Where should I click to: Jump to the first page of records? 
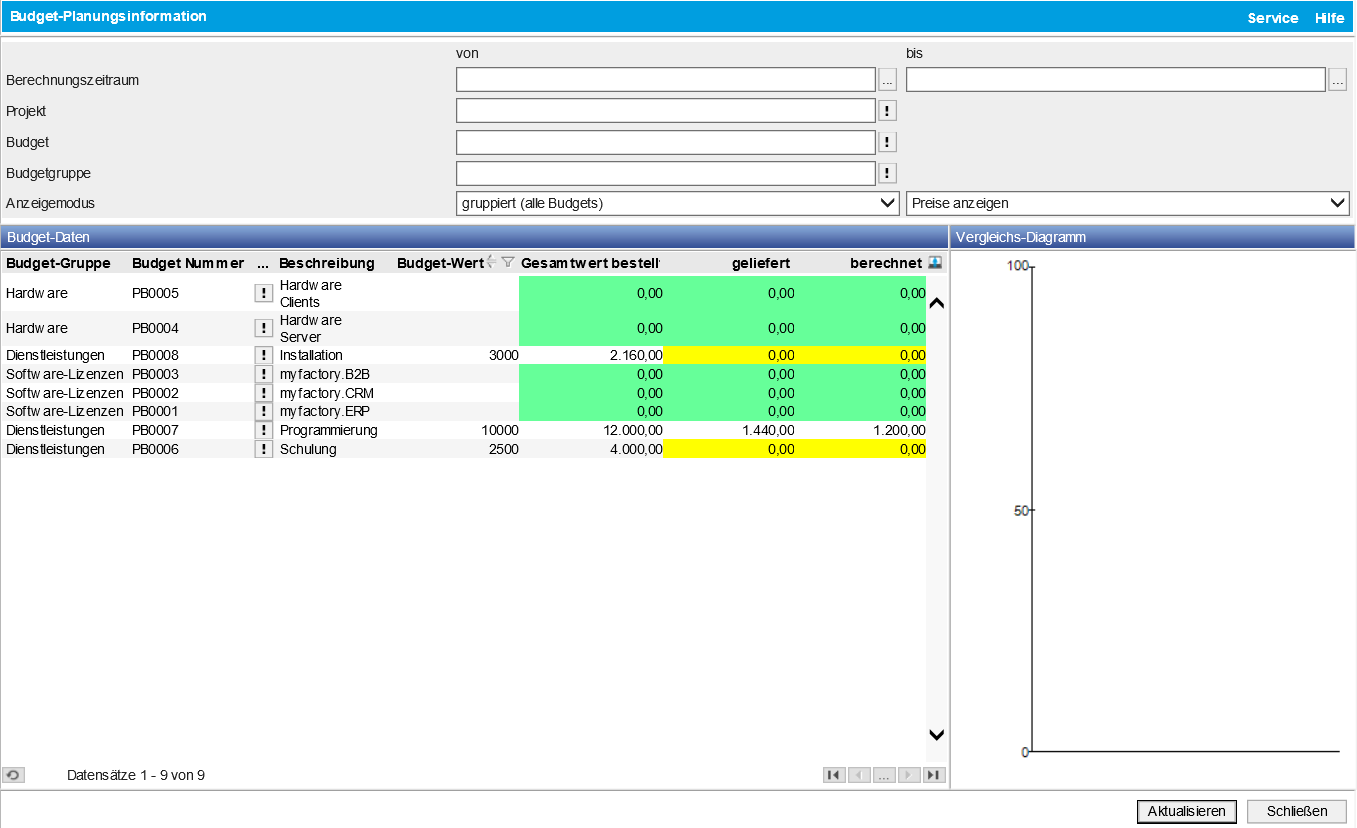click(833, 775)
